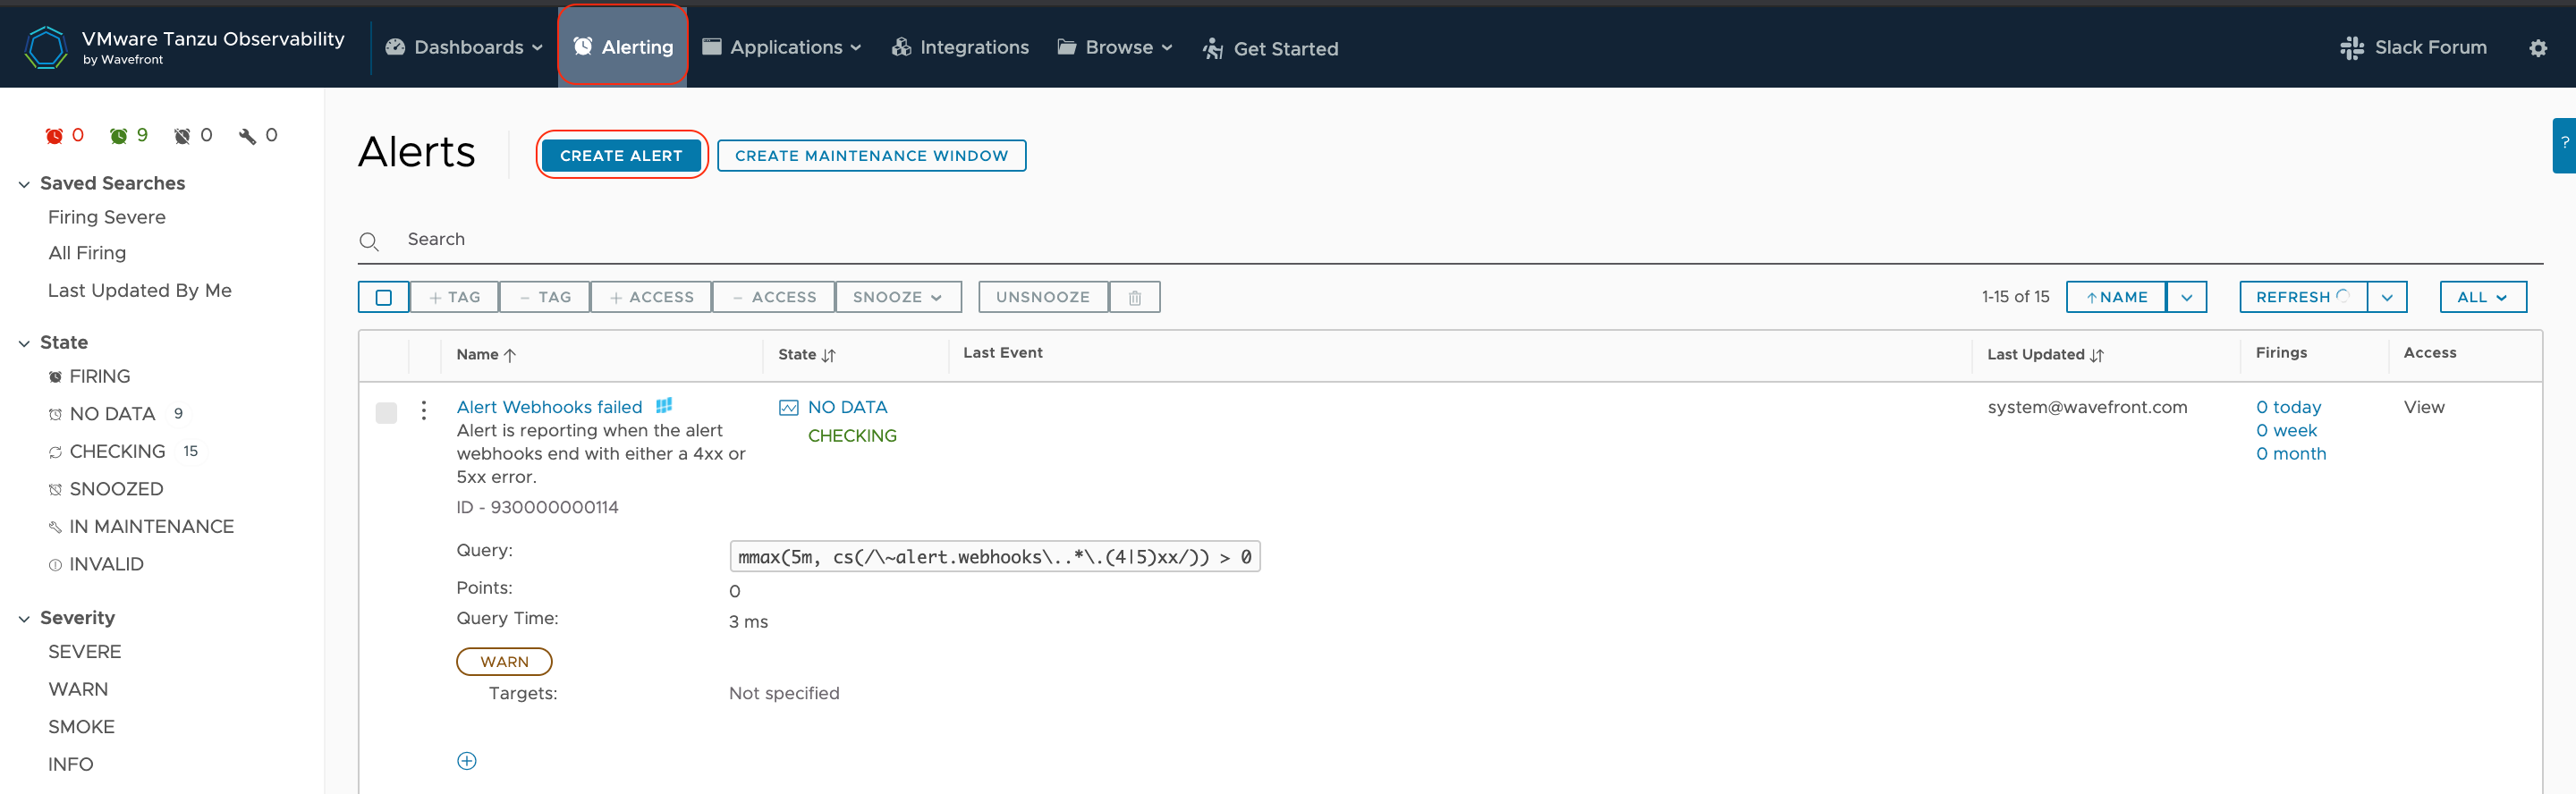Filter by WARN severity
2576x794 pixels.
click(78, 689)
